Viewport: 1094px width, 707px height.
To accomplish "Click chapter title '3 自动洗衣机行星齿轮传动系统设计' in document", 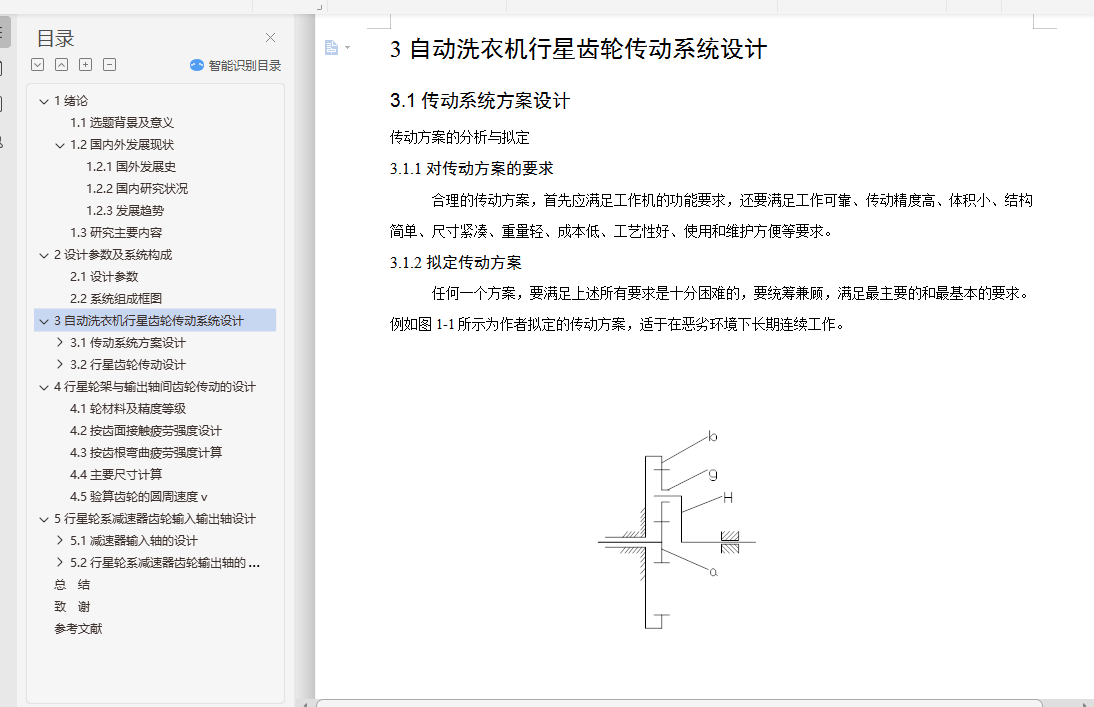I will [578, 49].
